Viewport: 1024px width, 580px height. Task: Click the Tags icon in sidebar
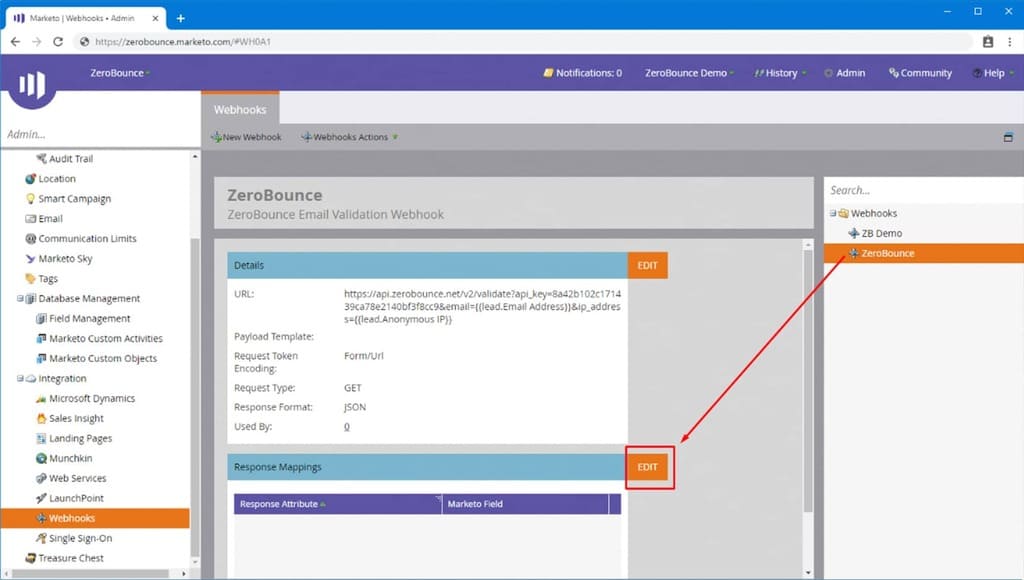[x=30, y=278]
